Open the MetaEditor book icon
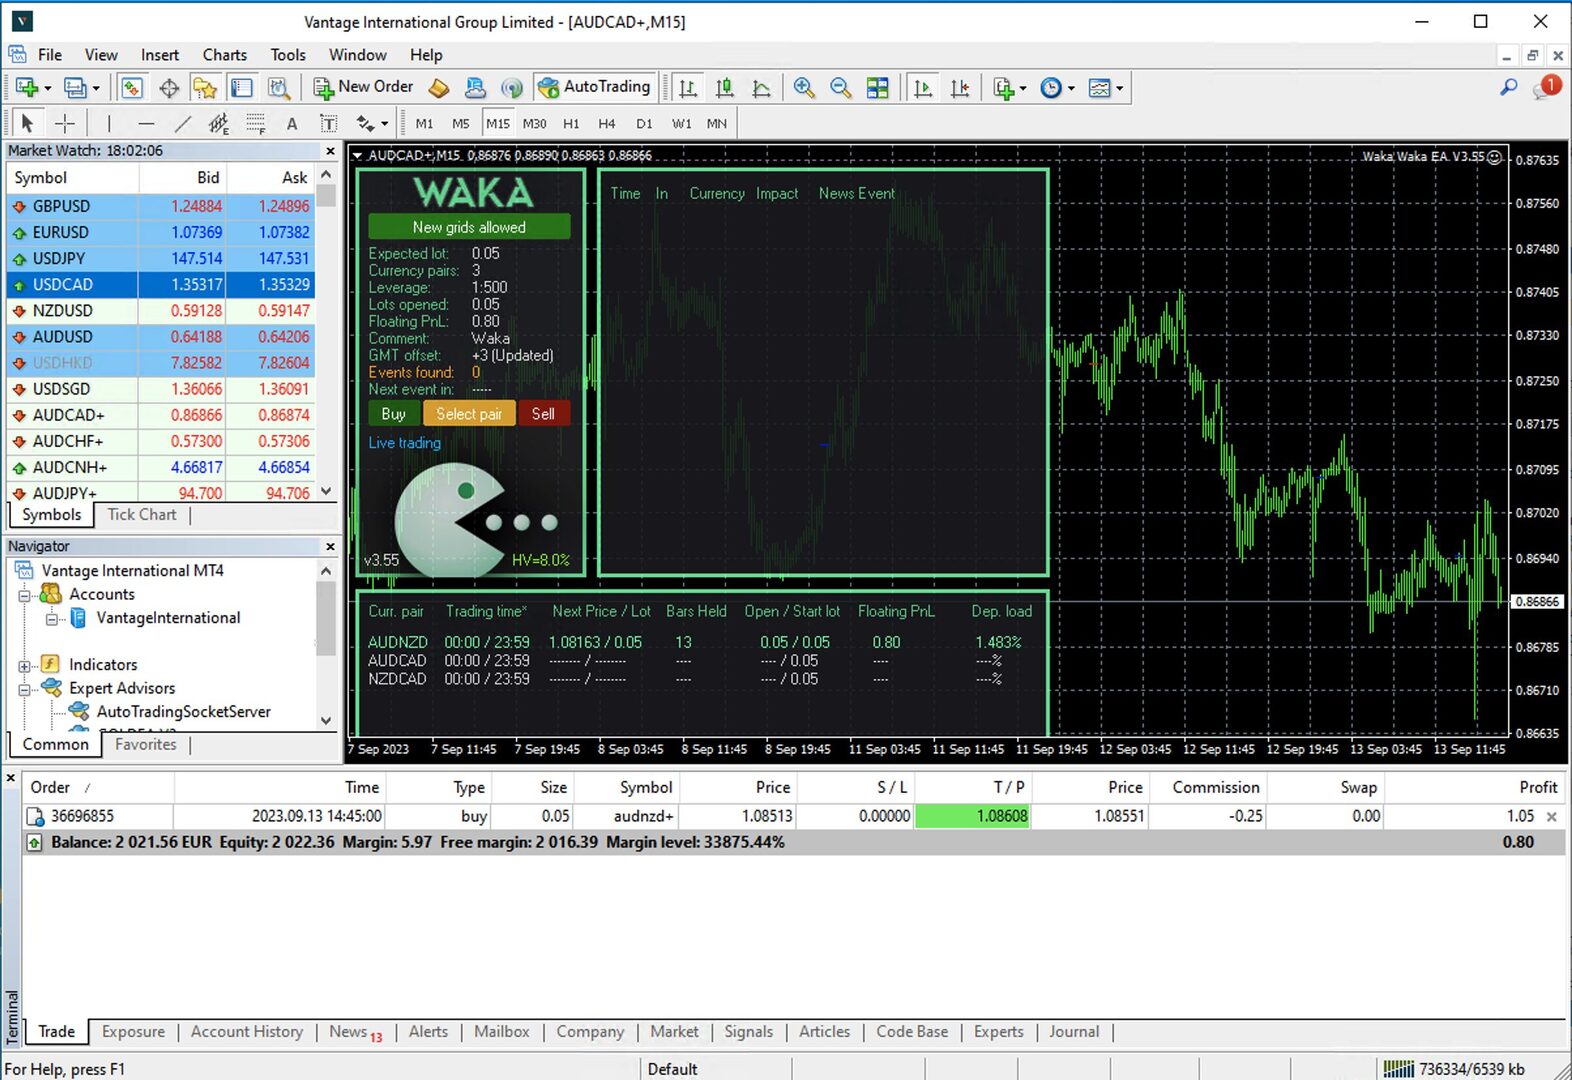 coord(439,88)
